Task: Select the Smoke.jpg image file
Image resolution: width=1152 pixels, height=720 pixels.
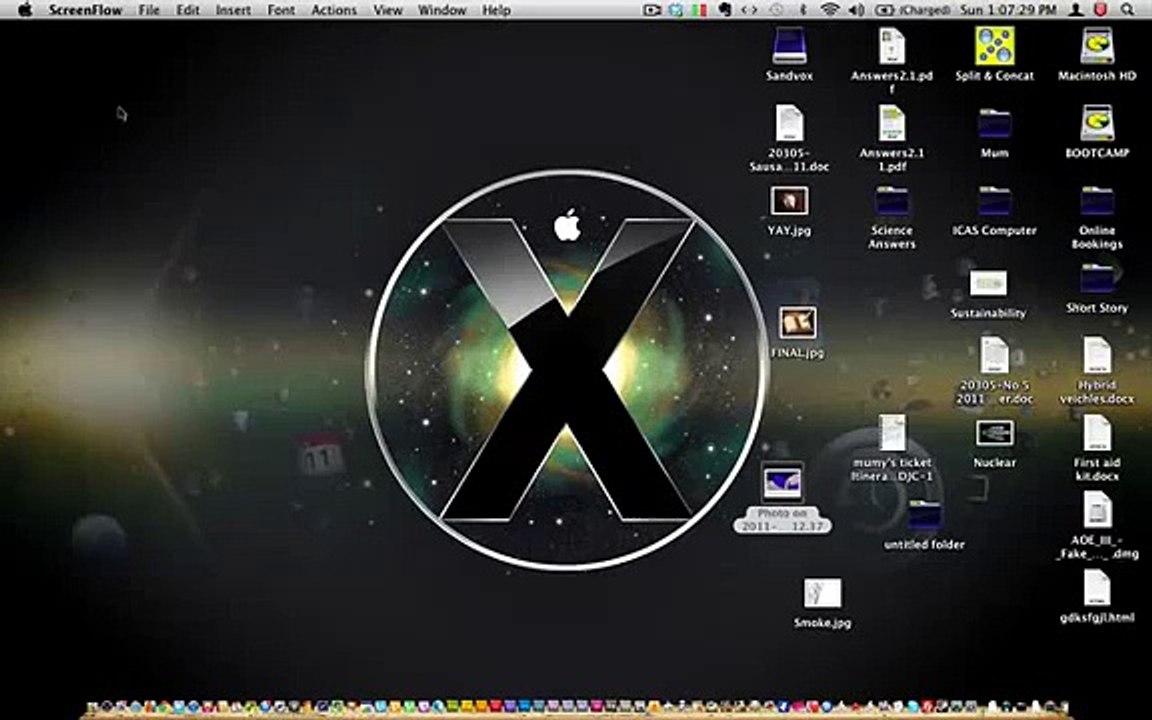Action: [x=822, y=594]
